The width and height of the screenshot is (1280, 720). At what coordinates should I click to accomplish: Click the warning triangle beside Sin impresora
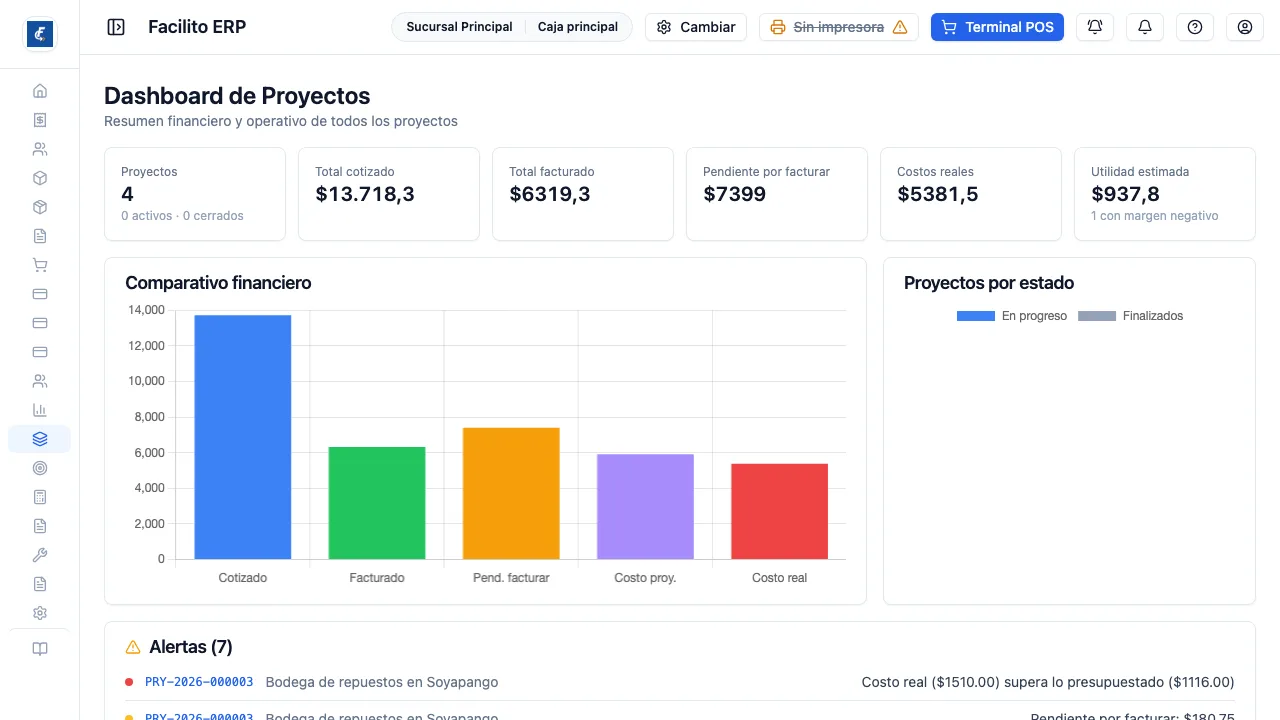point(900,27)
